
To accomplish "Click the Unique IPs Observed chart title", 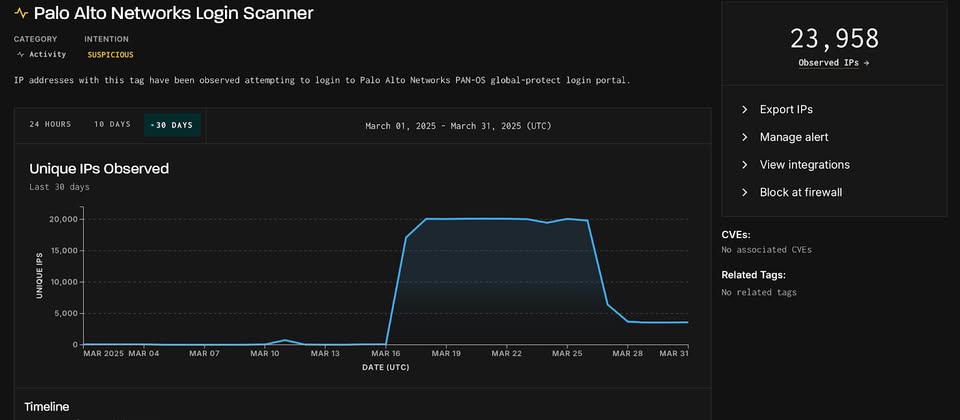I will (x=99, y=169).
